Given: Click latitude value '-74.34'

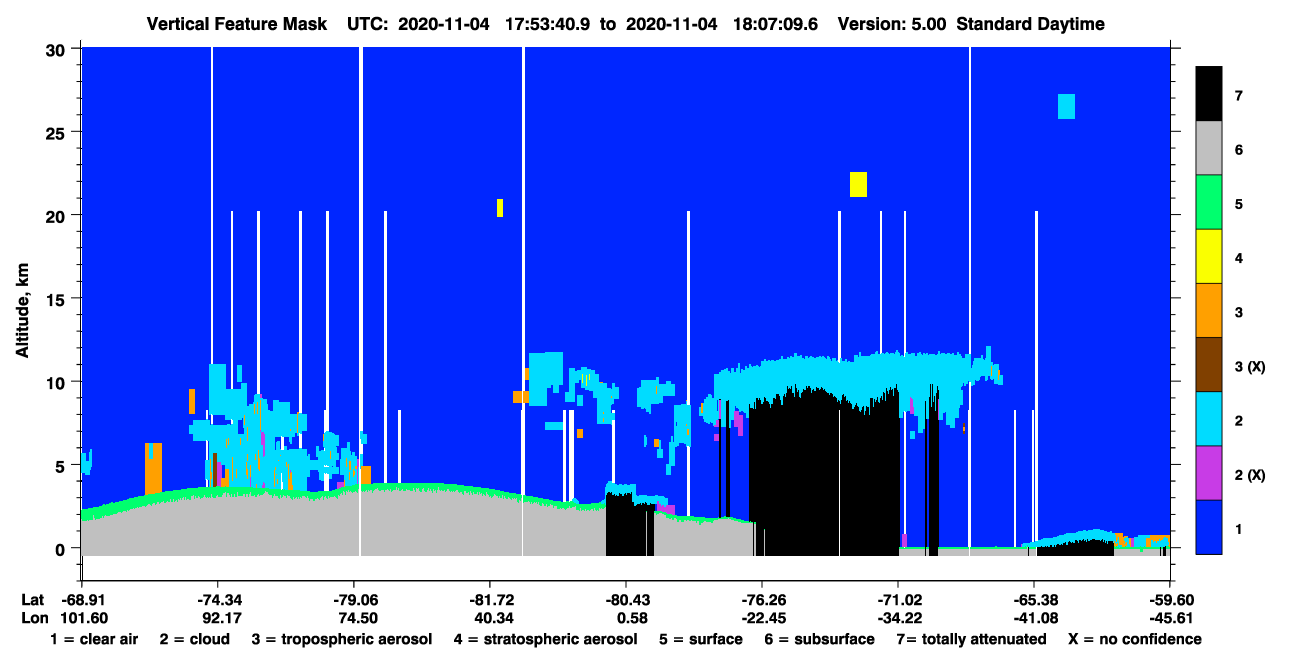Looking at the screenshot, I should coord(218,600).
